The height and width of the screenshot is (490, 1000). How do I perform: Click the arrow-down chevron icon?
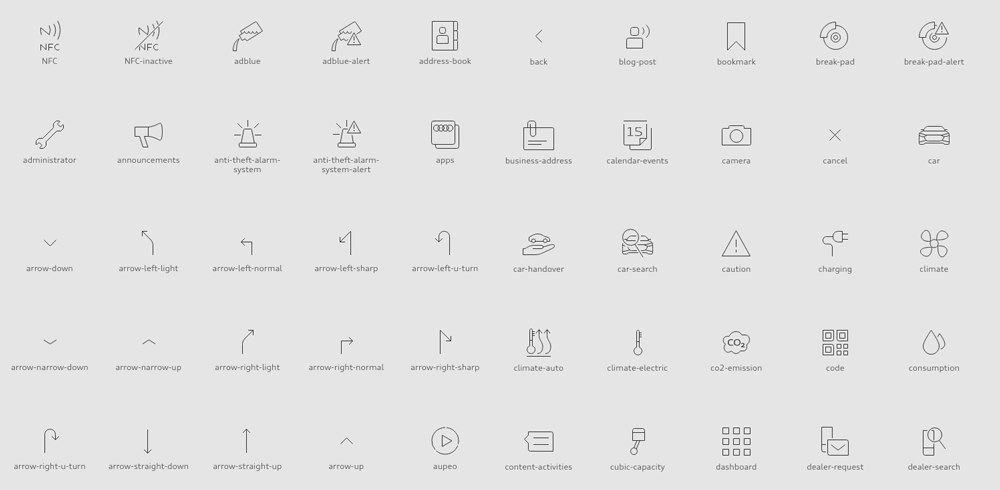point(49,243)
